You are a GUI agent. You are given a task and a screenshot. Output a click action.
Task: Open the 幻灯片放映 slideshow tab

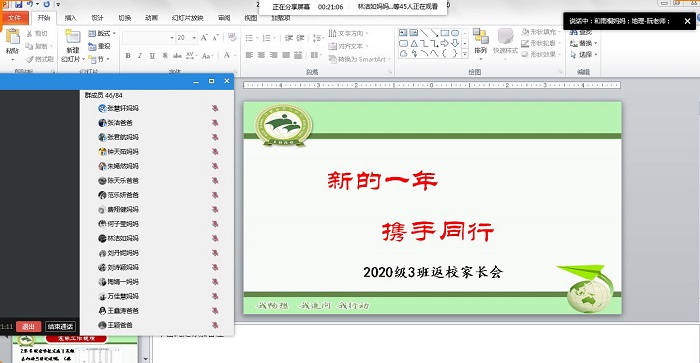[x=187, y=18]
